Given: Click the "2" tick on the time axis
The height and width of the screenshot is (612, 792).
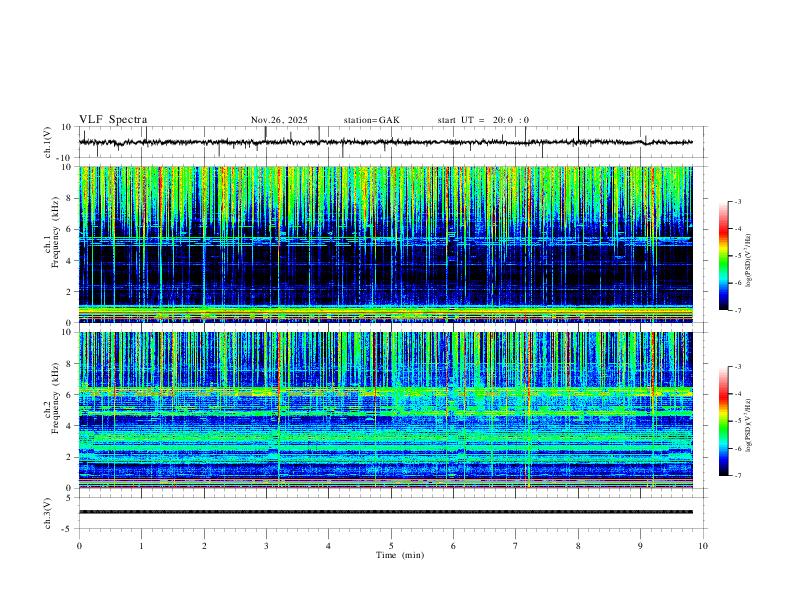Looking at the screenshot, I should pyautogui.click(x=204, y=546).
